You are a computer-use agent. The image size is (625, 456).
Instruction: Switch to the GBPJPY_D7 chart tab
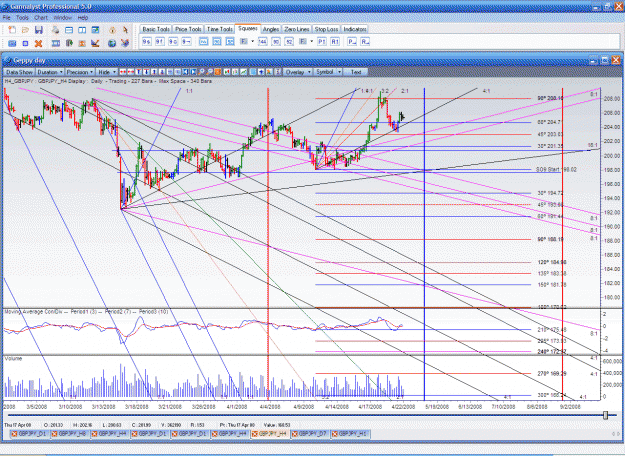[x=310, y=434]
